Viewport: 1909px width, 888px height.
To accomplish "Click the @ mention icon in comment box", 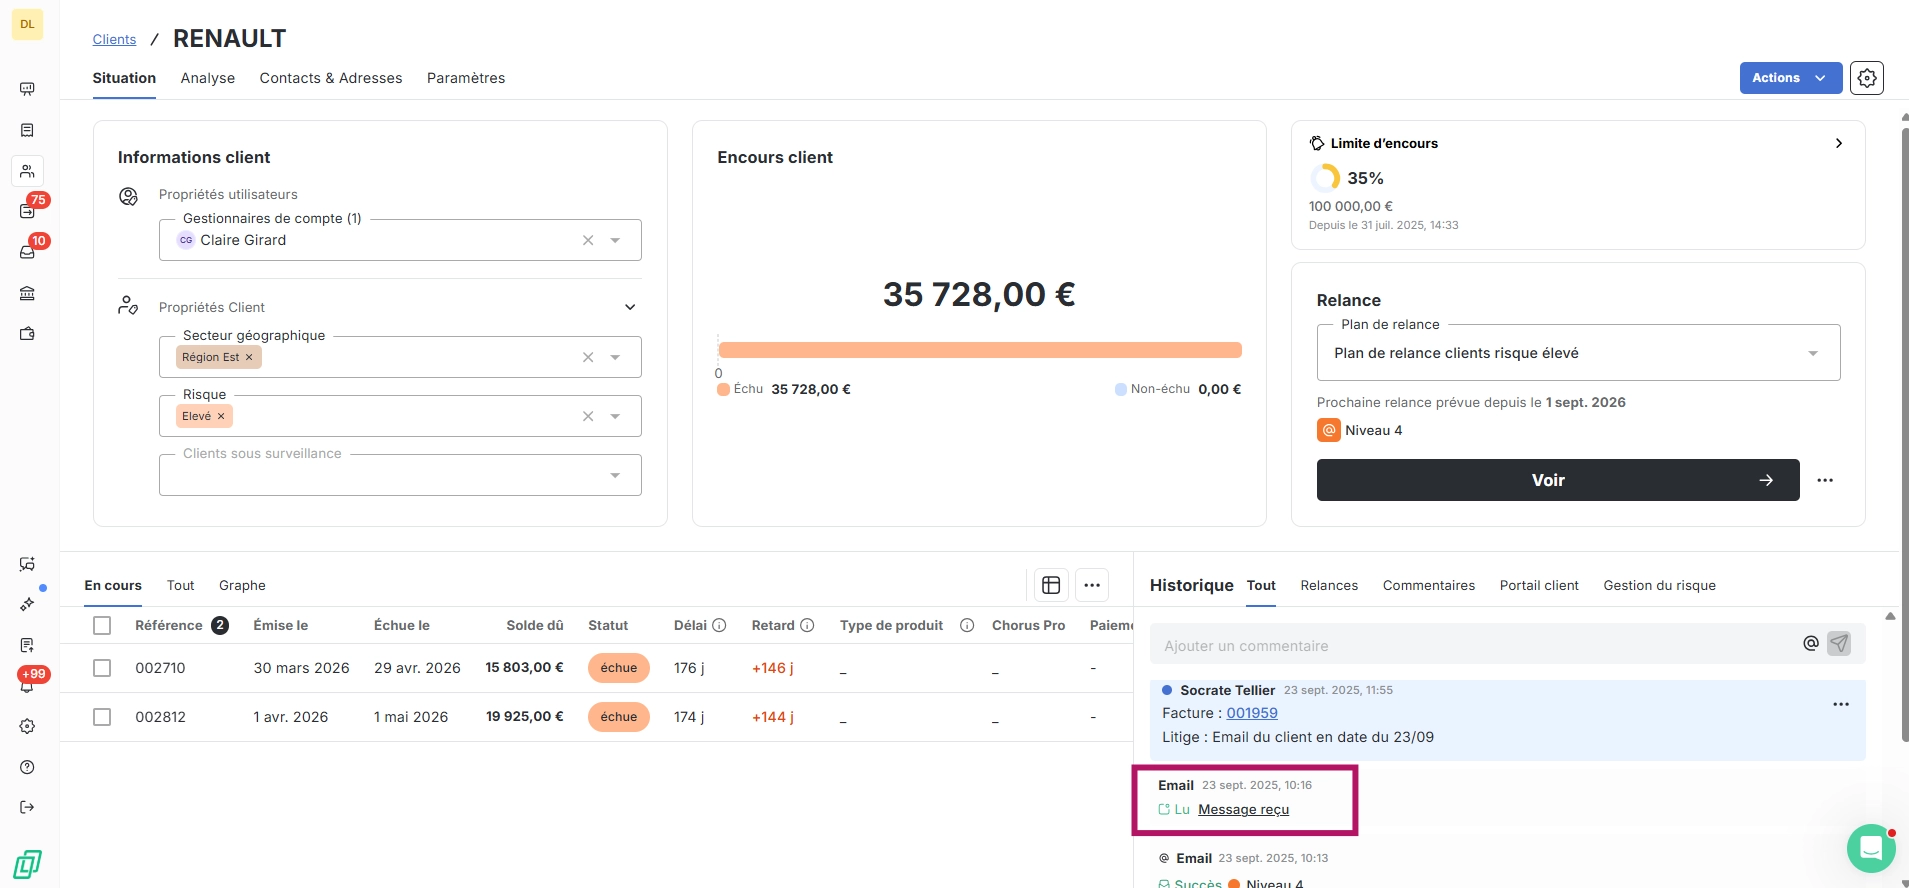I will pyautogui.click(x=1810, y=644).
